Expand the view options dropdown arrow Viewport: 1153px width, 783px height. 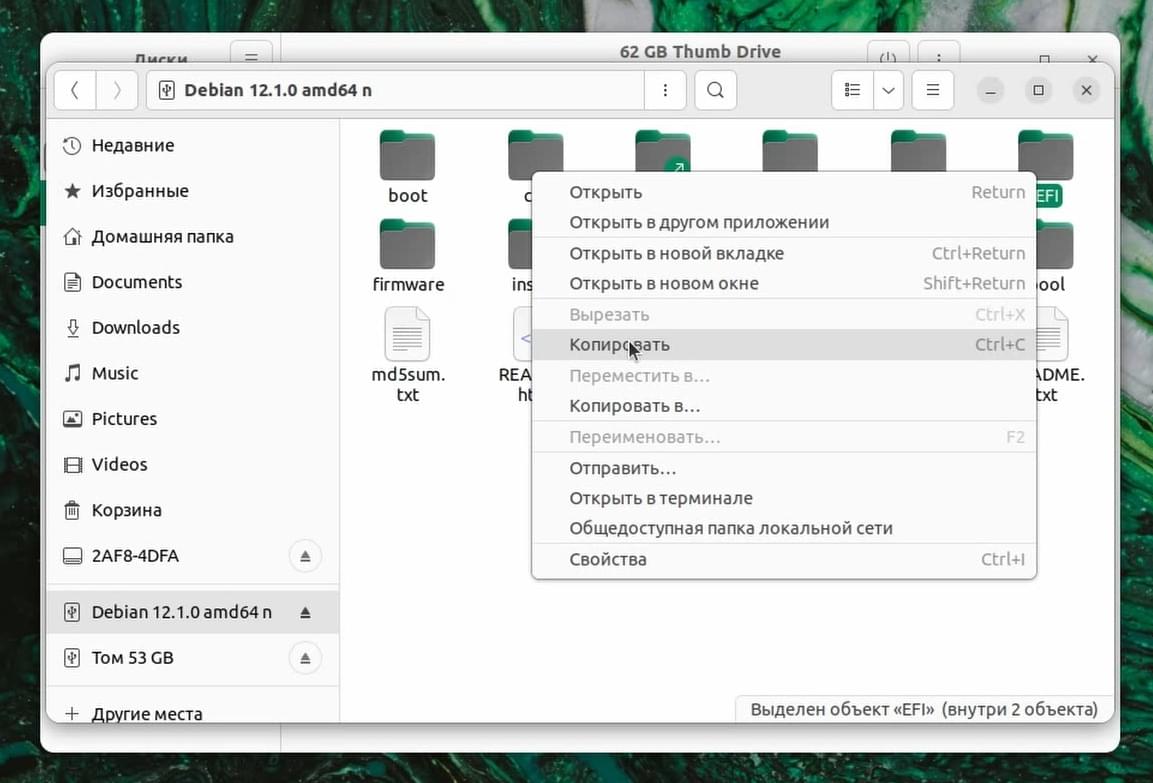[x=888, y=90]
